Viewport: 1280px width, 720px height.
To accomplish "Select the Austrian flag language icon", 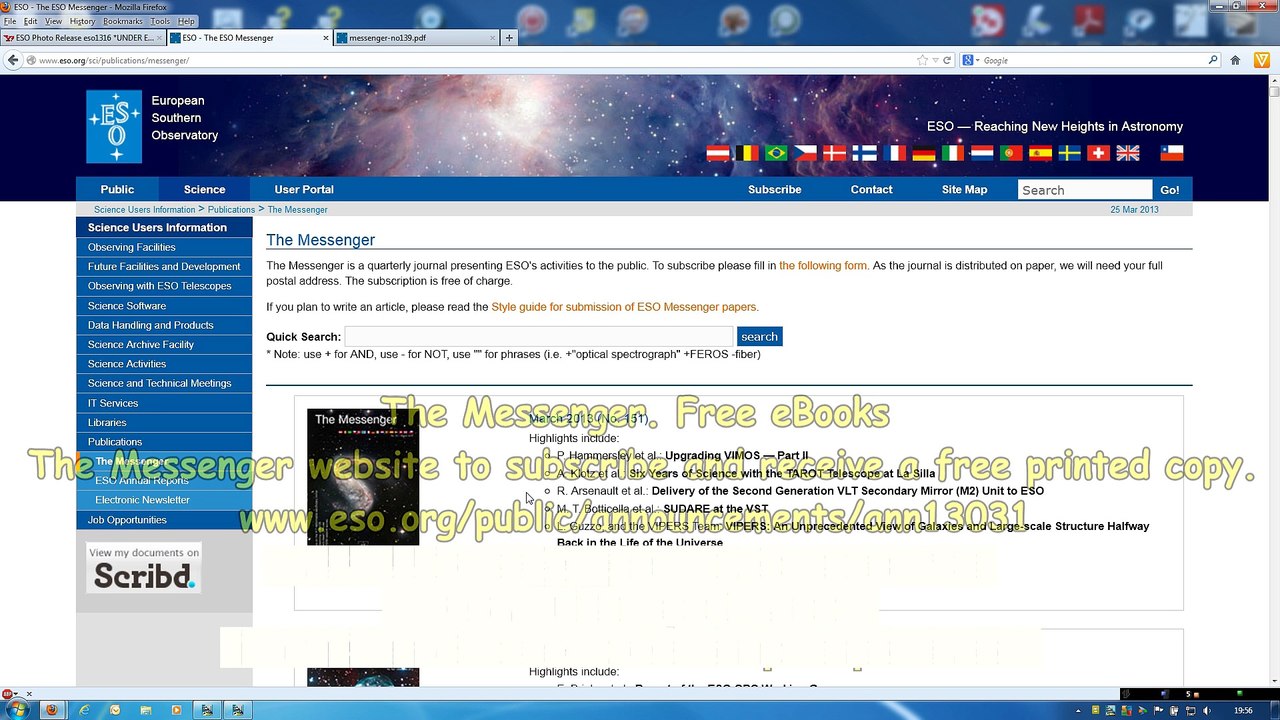I will tap(718, 153).
